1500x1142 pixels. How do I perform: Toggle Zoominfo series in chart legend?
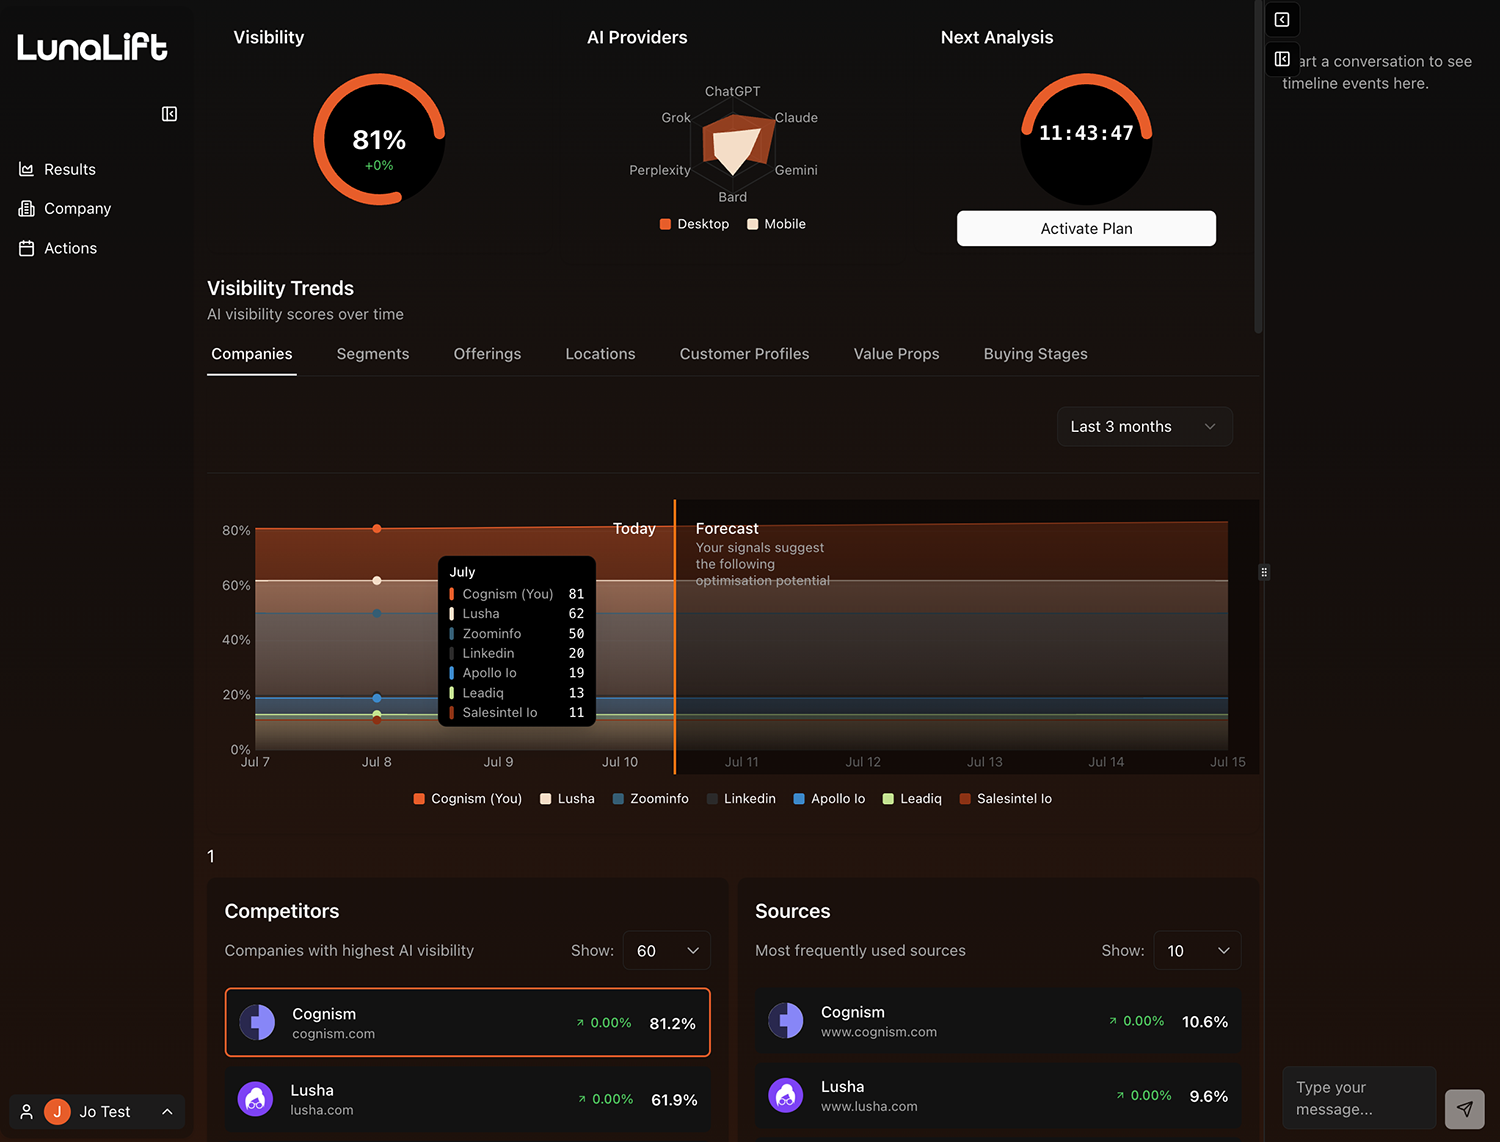tap(650, 799)
